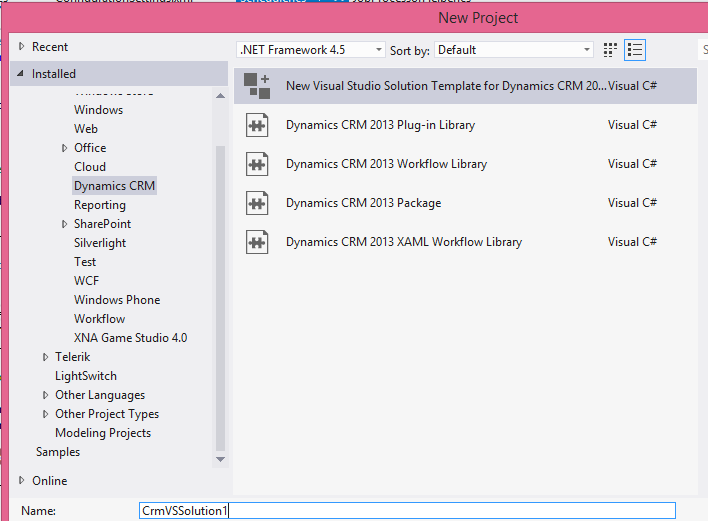Click the Dynamics CRM 2013 Package icon
This screenshot has height=521, width=708.
258,203
